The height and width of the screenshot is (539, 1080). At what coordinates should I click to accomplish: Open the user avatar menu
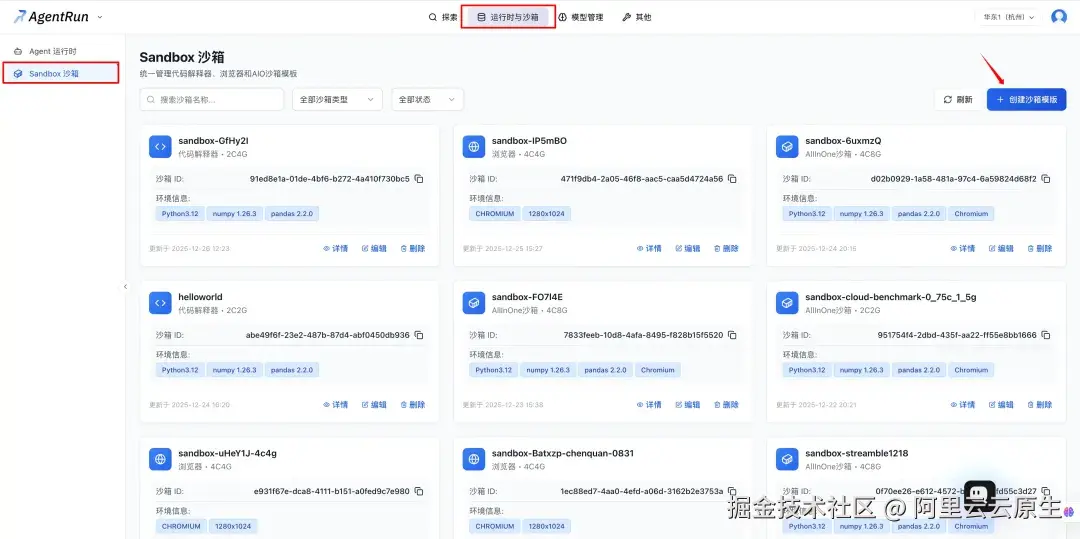[1059, 17]
